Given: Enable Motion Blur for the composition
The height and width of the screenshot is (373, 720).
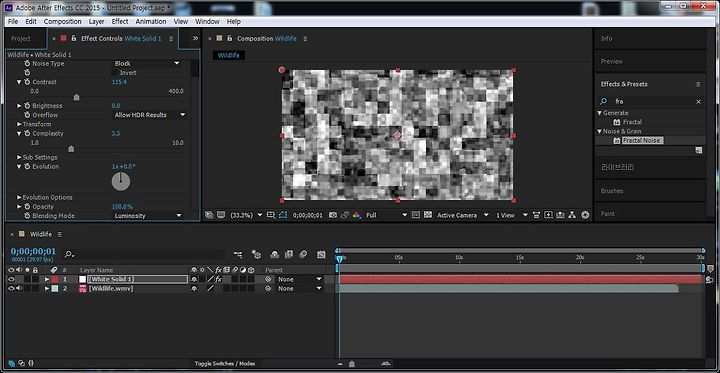Looking at the screenshot, I should point(303,254).
